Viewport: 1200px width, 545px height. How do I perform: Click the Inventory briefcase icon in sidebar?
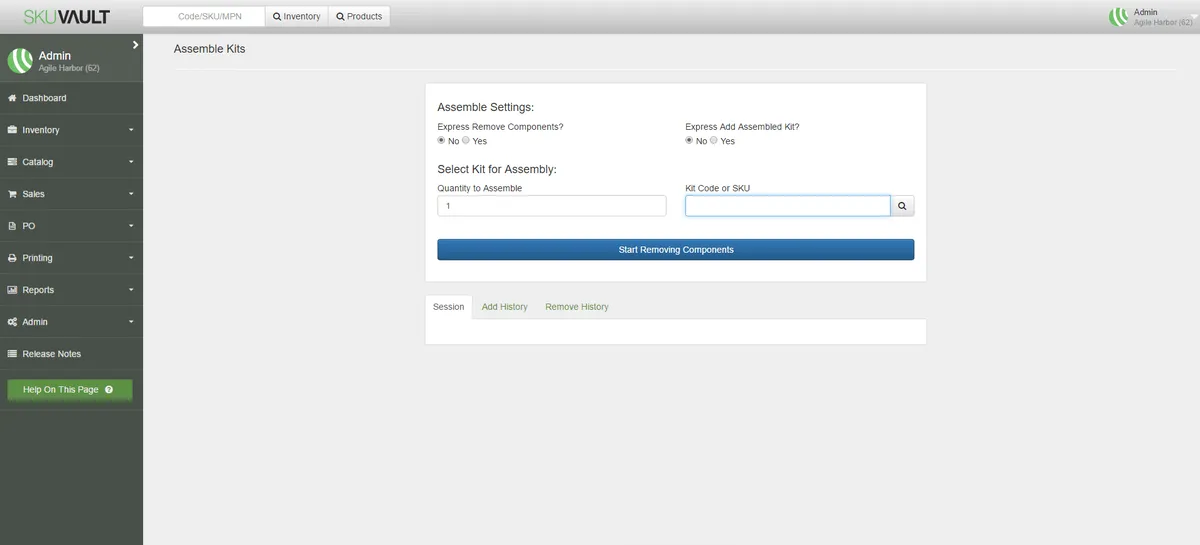tap(12, 130)
